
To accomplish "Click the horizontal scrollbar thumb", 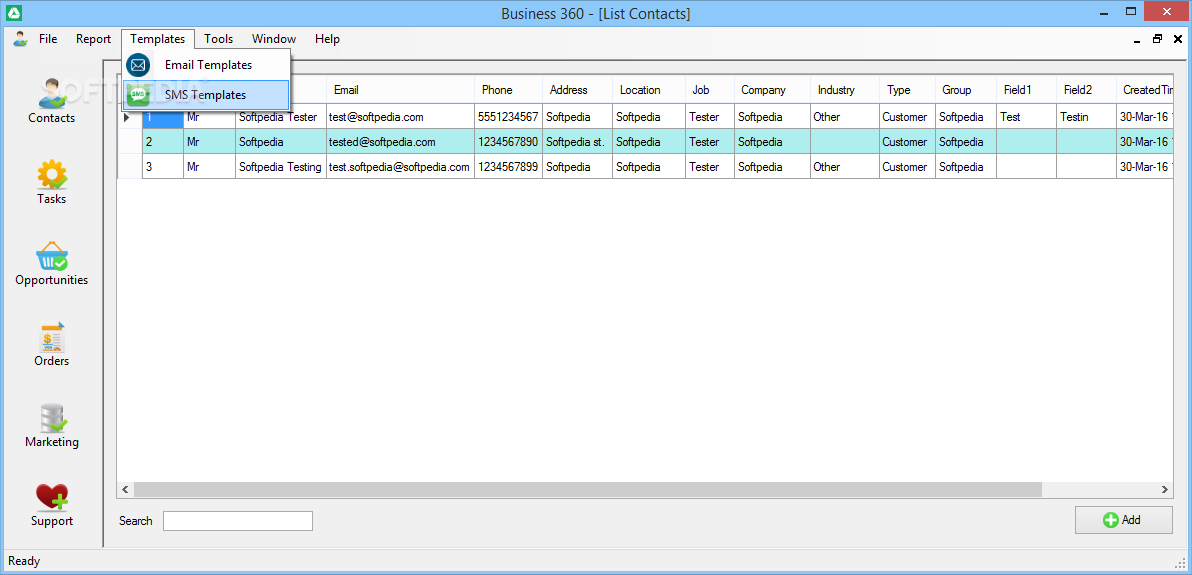I will pyautogui.click(x=588, y=490).
